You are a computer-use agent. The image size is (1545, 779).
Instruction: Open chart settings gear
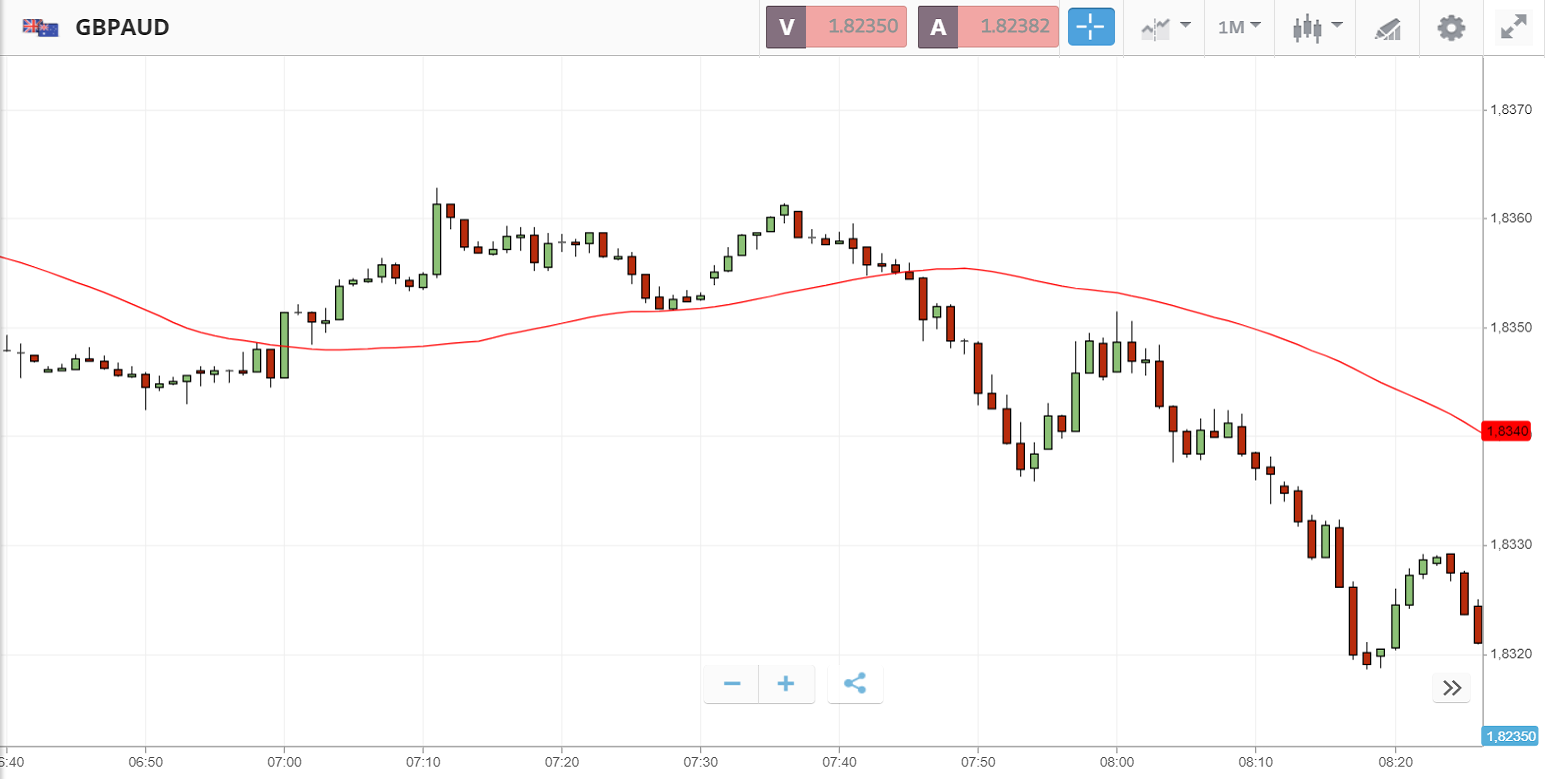point(1450,27)
